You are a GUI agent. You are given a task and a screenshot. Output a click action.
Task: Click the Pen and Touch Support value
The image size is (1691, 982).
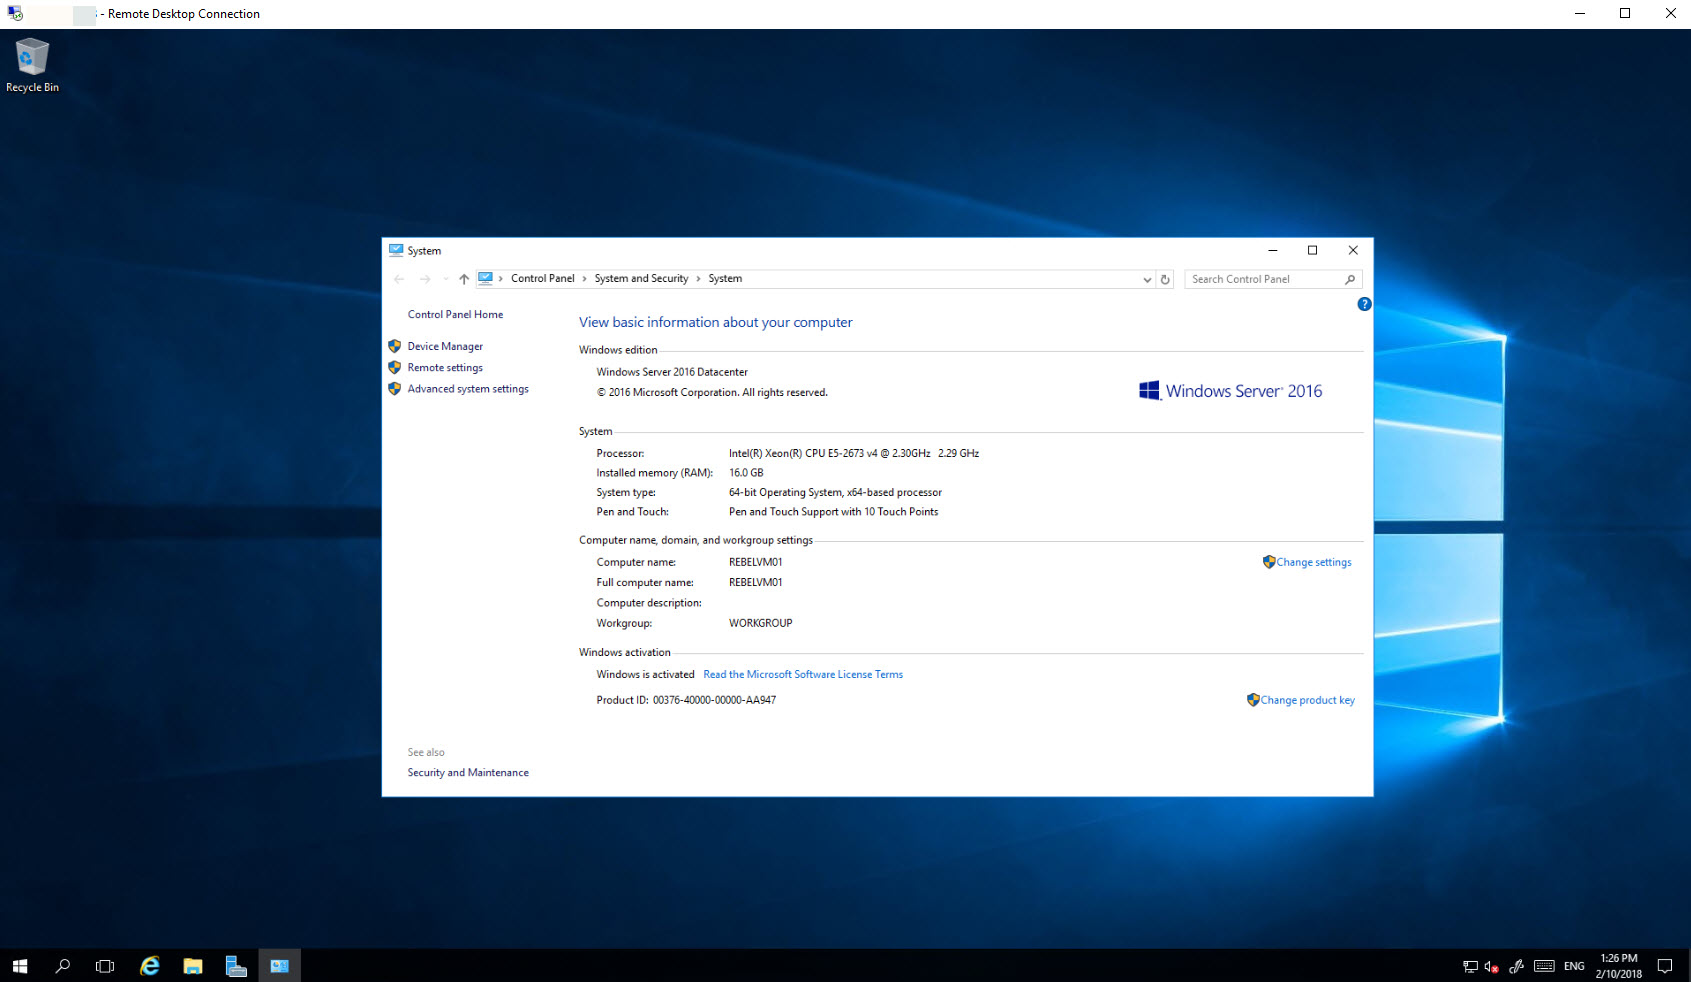point(834,512)
